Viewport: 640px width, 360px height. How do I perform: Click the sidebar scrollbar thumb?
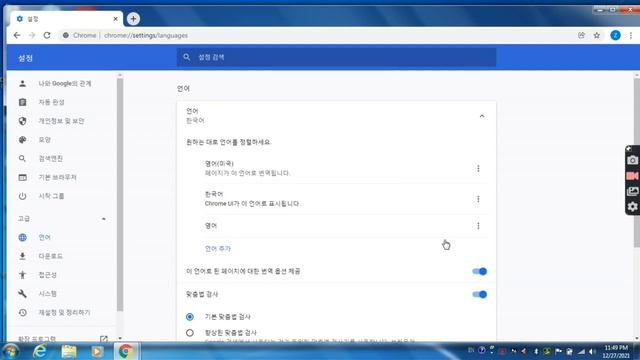(x=120, y=195)
